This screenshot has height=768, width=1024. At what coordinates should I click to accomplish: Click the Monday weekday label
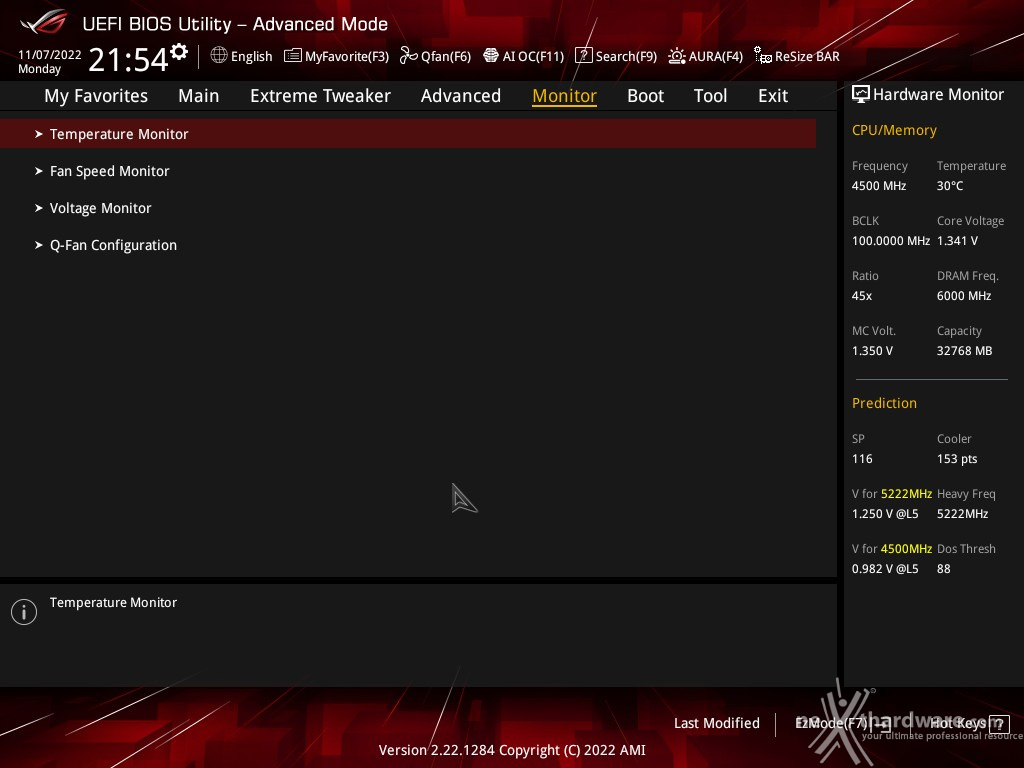(39, 69)
